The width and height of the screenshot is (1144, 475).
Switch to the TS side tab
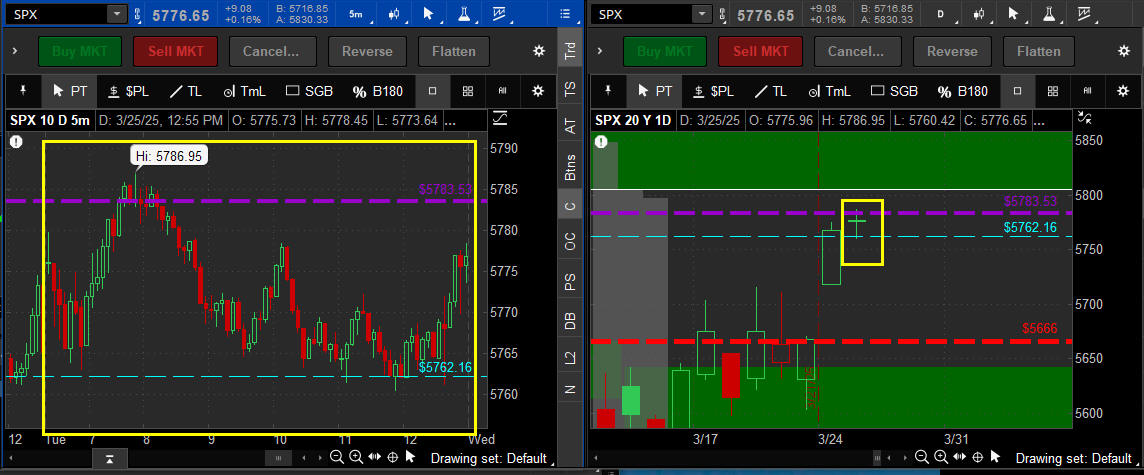(570, 89)
